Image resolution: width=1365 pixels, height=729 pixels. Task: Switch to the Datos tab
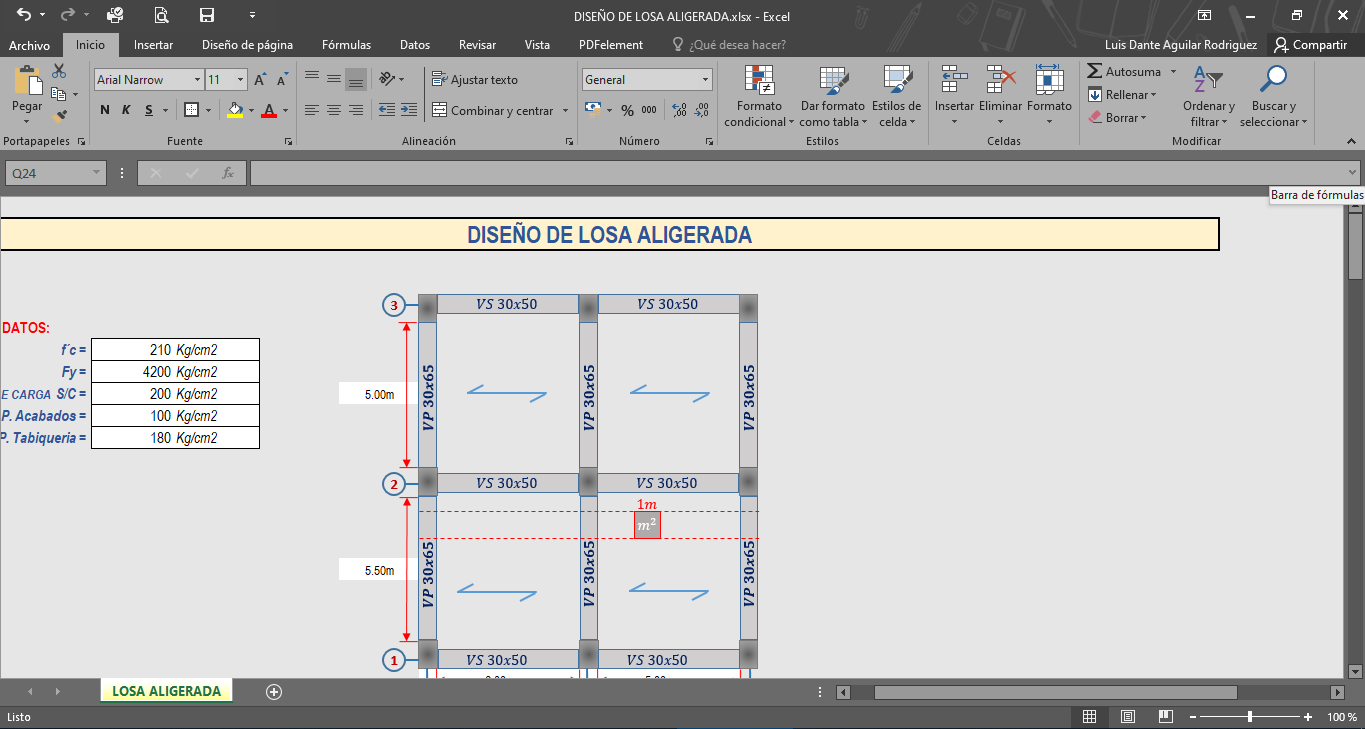click(x=415, y=44)
